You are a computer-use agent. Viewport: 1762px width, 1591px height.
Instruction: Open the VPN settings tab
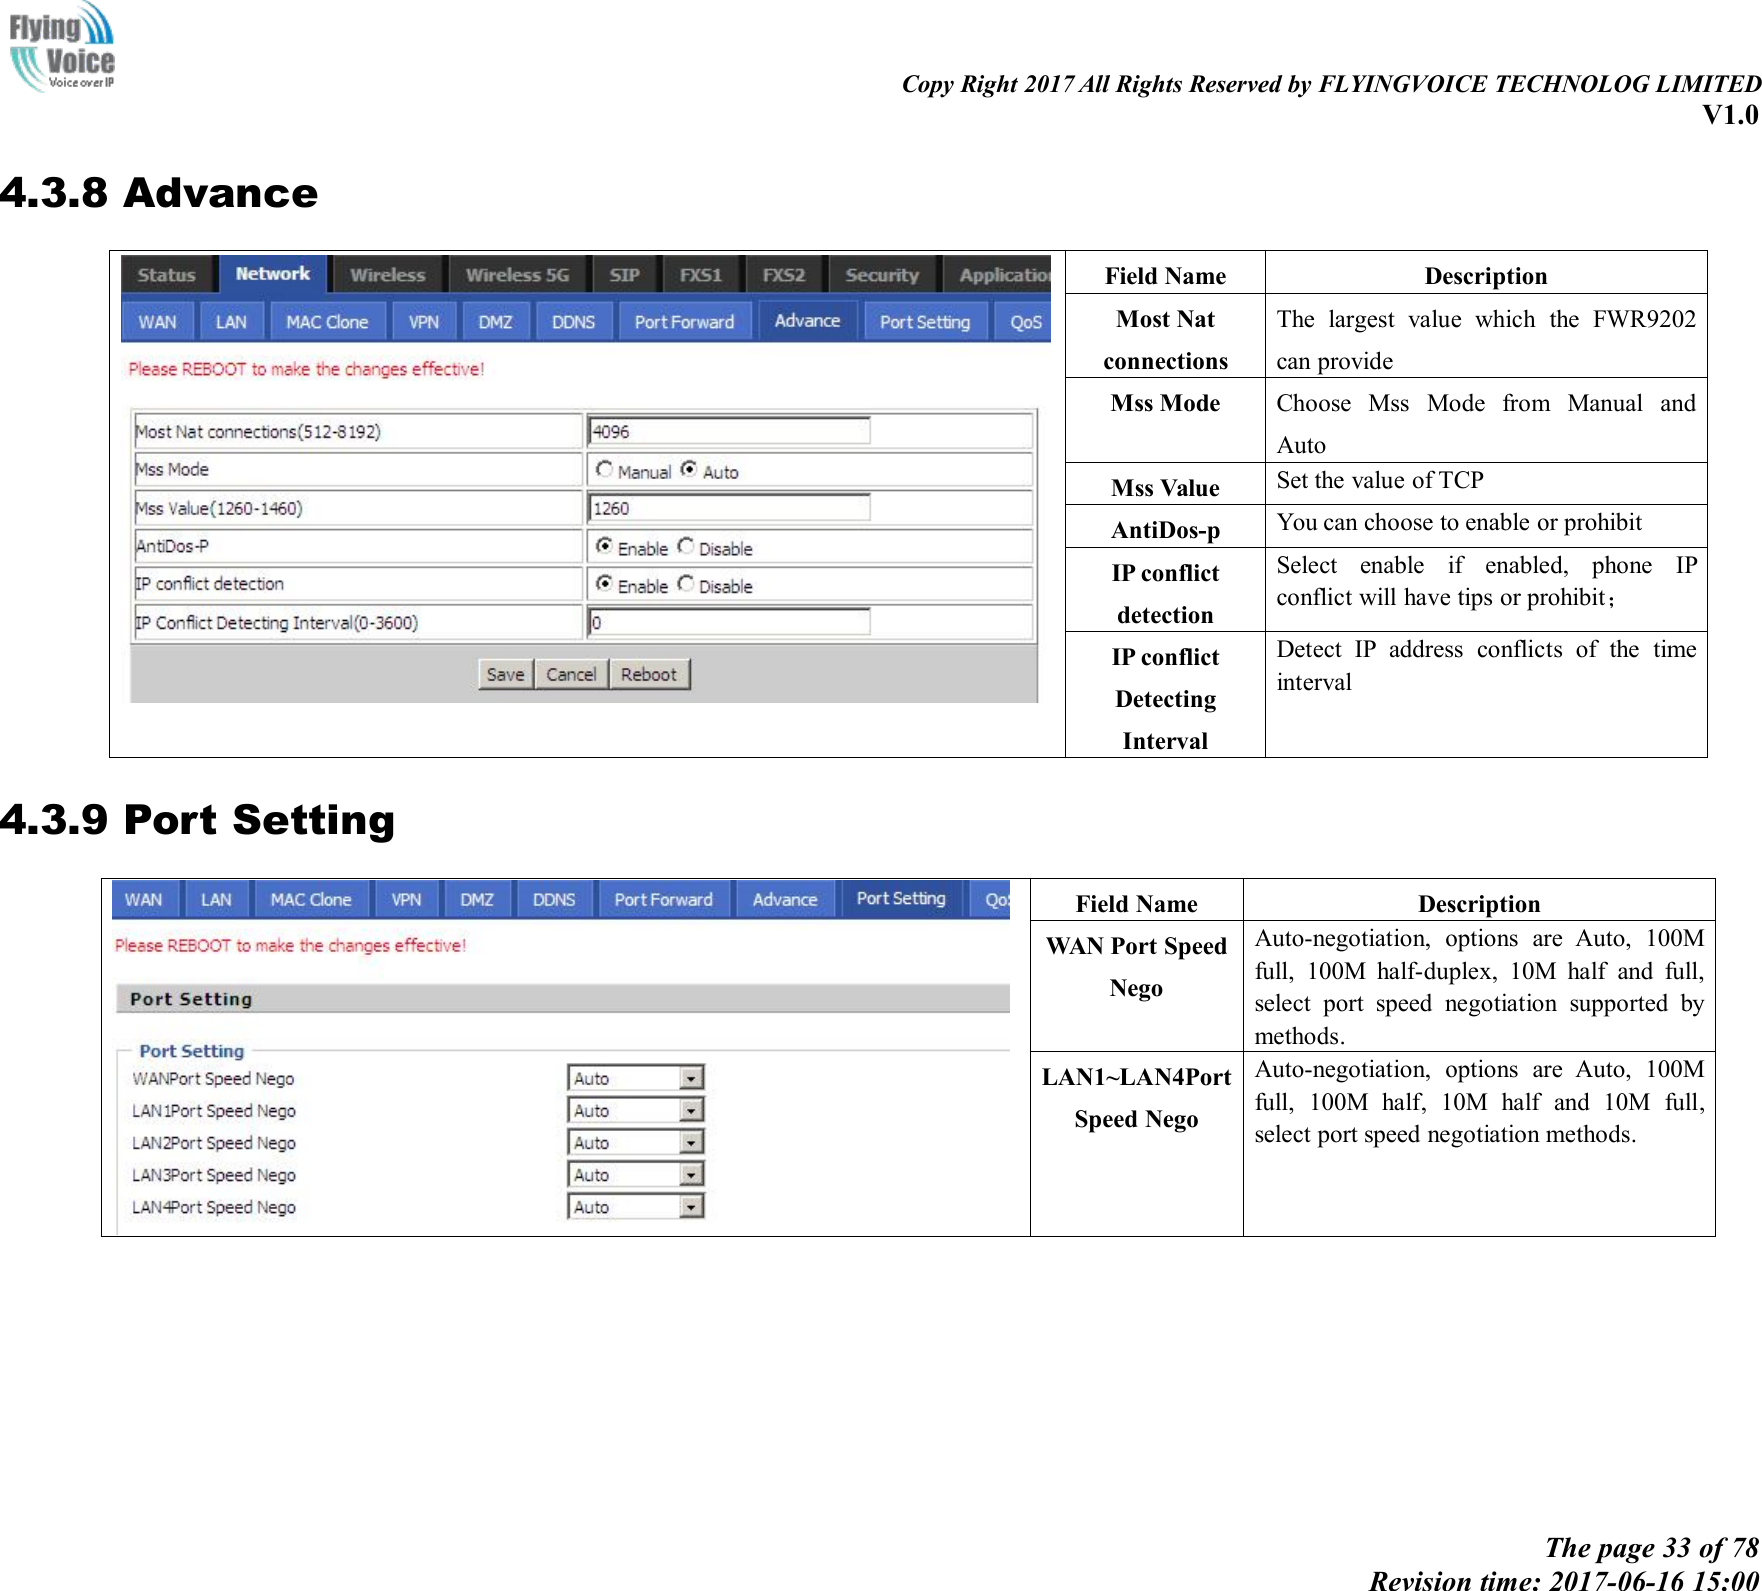coord(422,320)
